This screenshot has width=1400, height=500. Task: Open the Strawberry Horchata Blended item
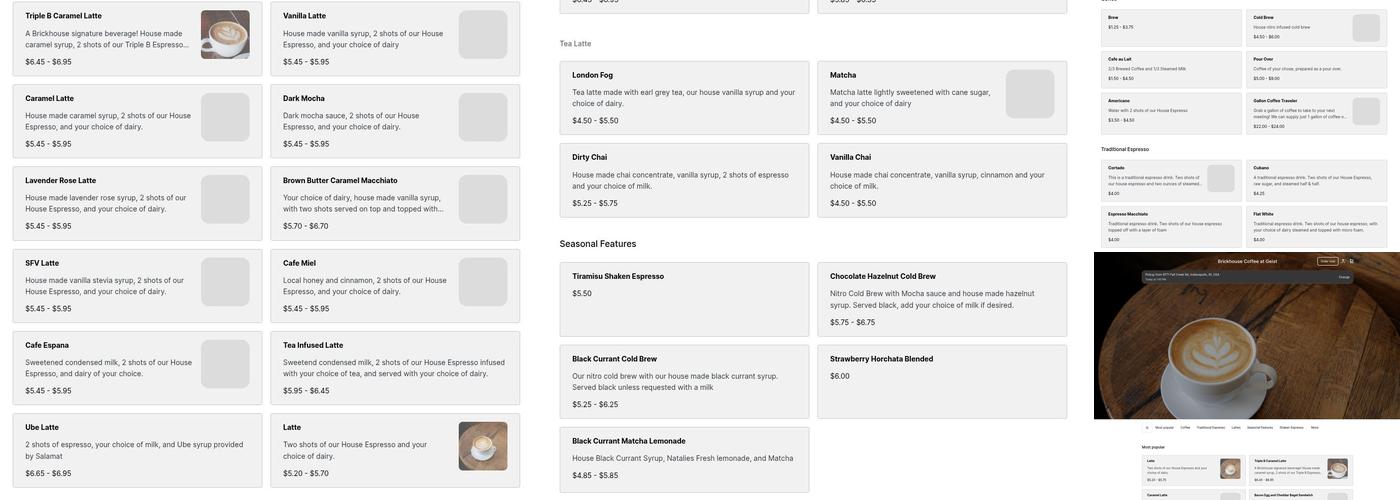pyautogui.click(x=942, y=381)
